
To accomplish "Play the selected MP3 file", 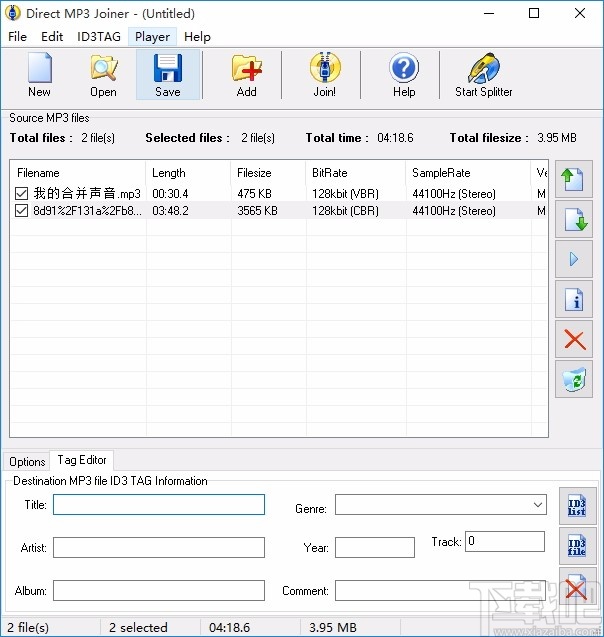I will tap(574, 259).
